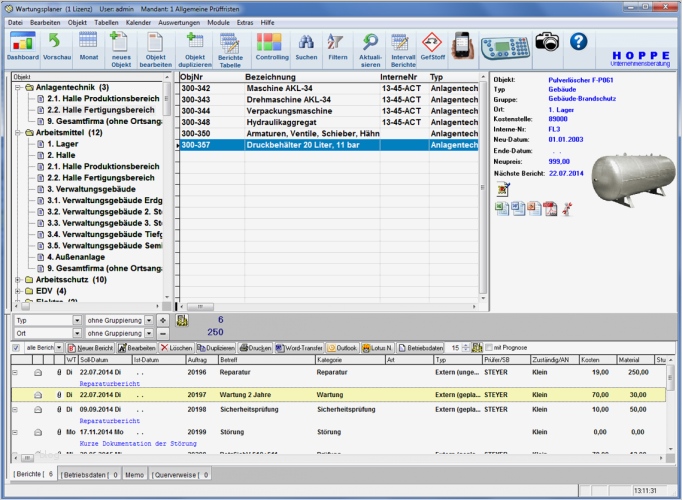Open help via question mark icon
682x500 pixels.
click(578, 42)
